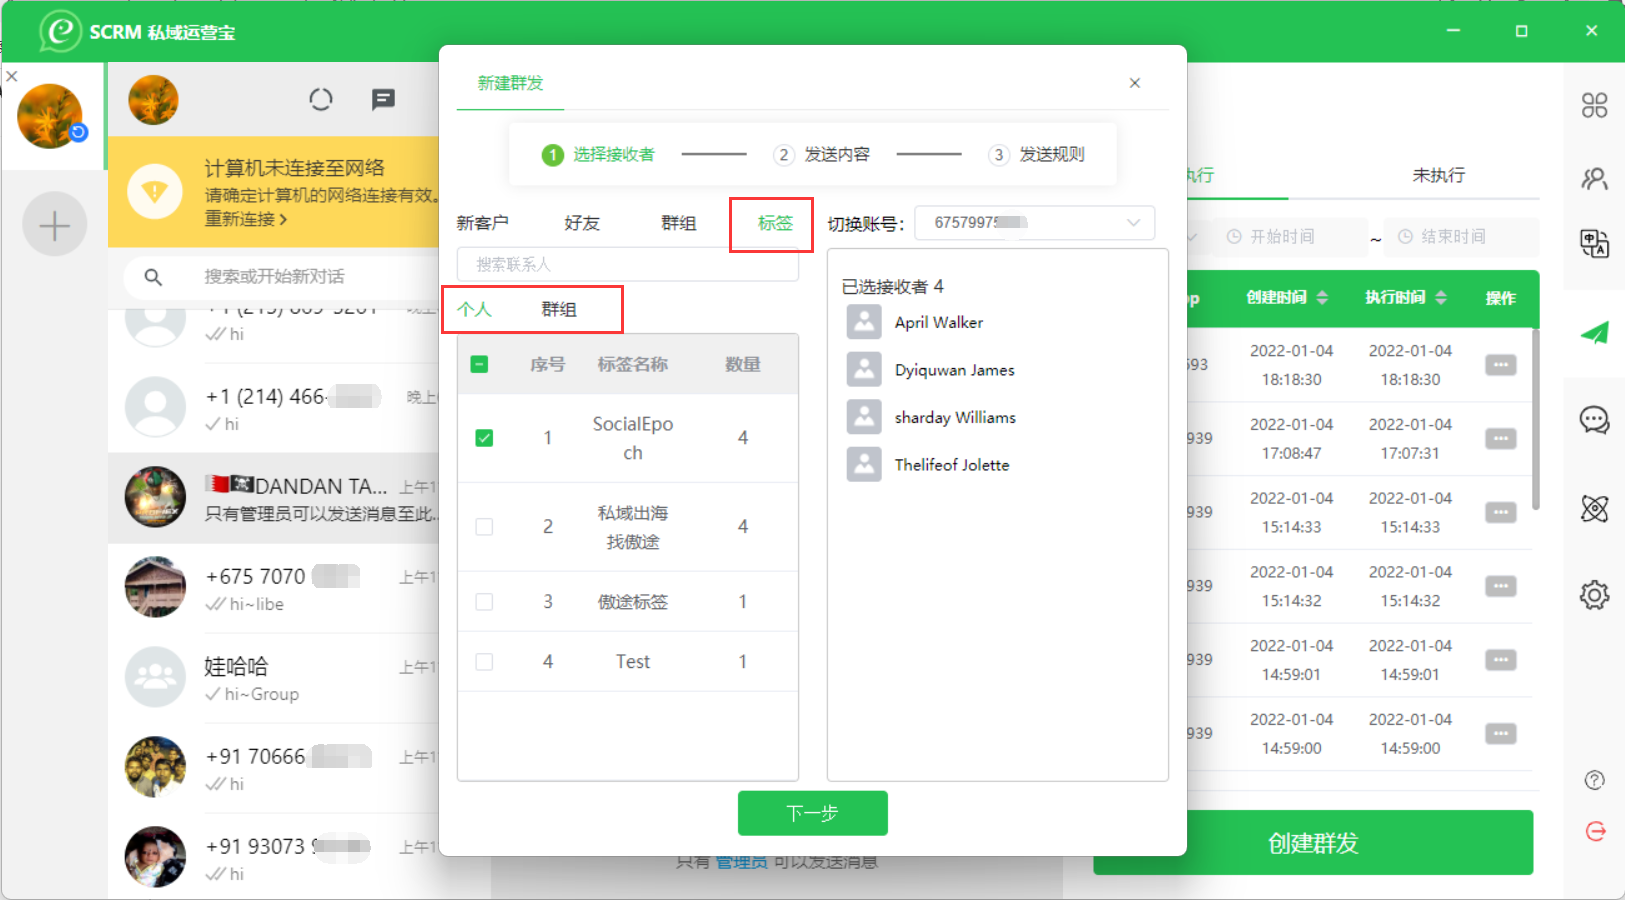Open the chat bubble icon in right sidebar
This screenshot has height=900, width=1625.
(x=1594, y=420)
